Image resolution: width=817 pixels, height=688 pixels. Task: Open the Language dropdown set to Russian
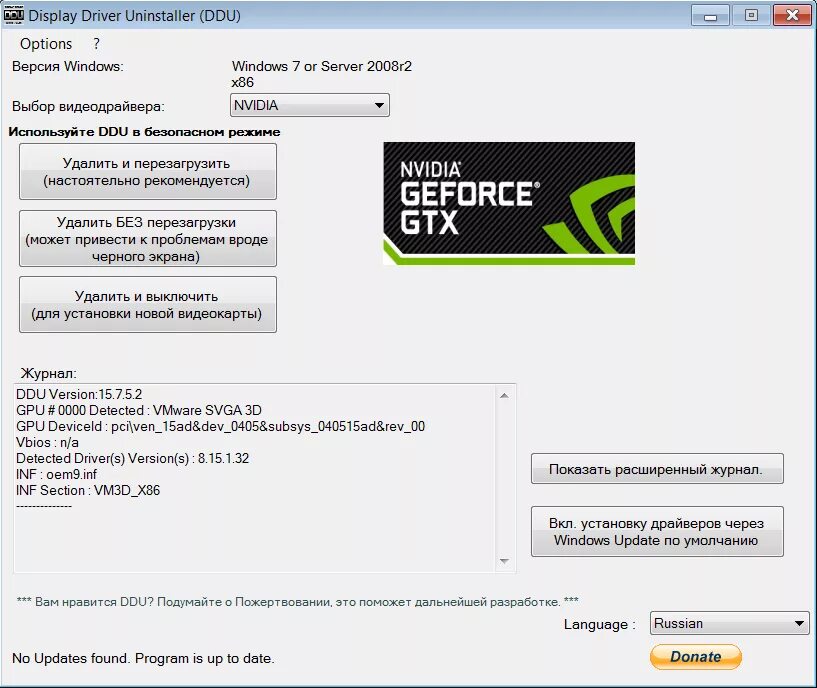[729, 623]
